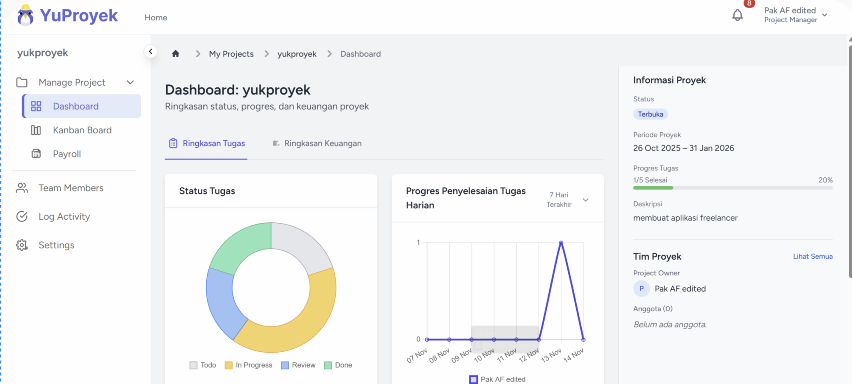Click the project period '26 Oct 2025 – 31 Jan 2026'

pyautogui.click(x=684, y=148)
